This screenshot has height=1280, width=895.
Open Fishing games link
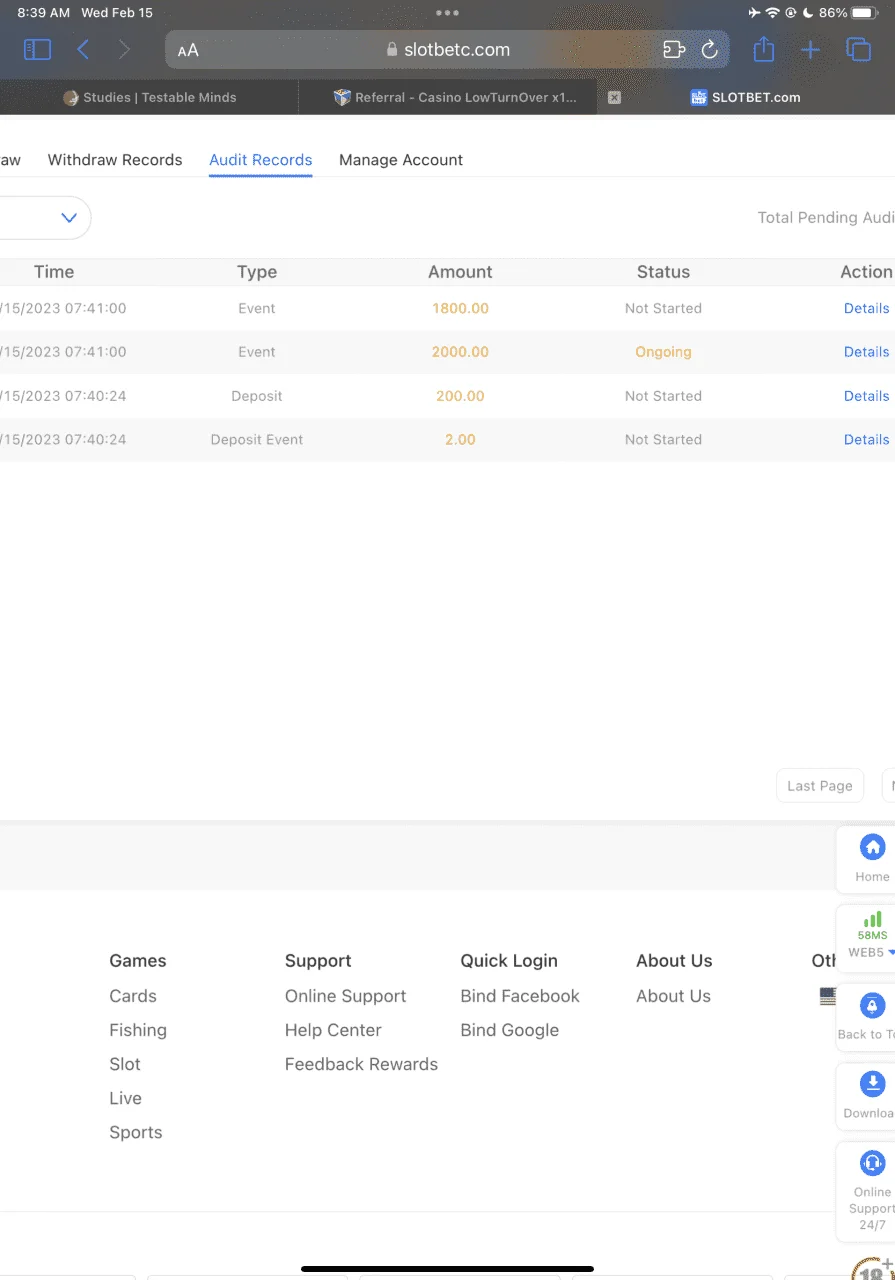click(x=138, y=1030)
